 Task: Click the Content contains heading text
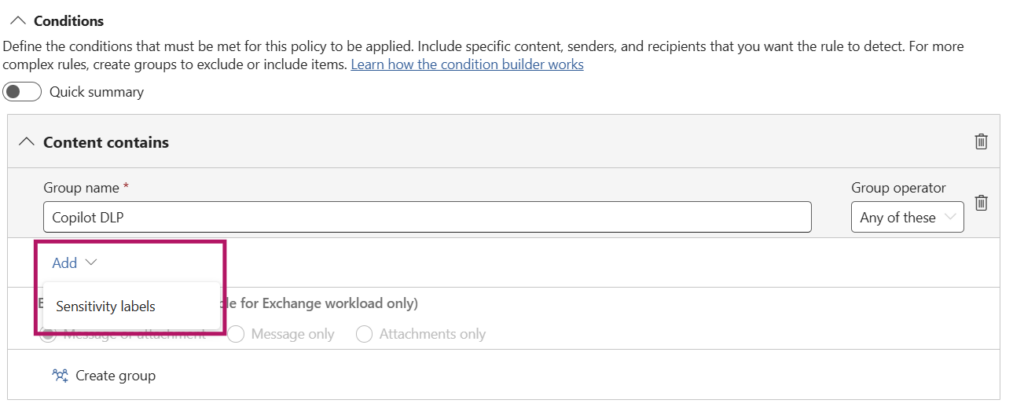pyautogui.click(x=106, y=142)
